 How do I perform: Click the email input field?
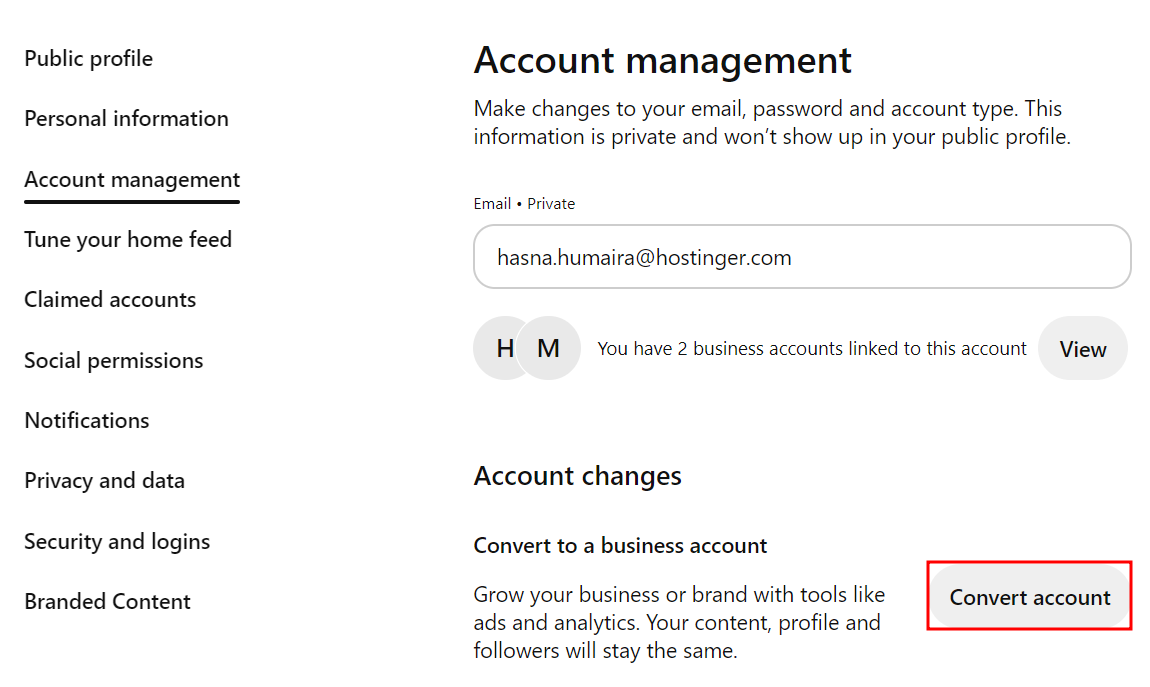pos(800,257)
